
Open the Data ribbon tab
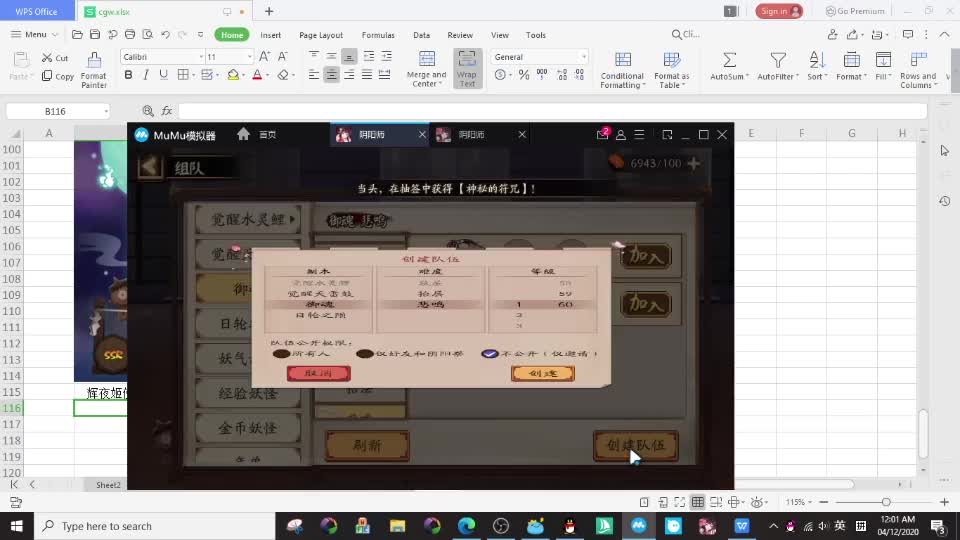(x=421, y=35)
